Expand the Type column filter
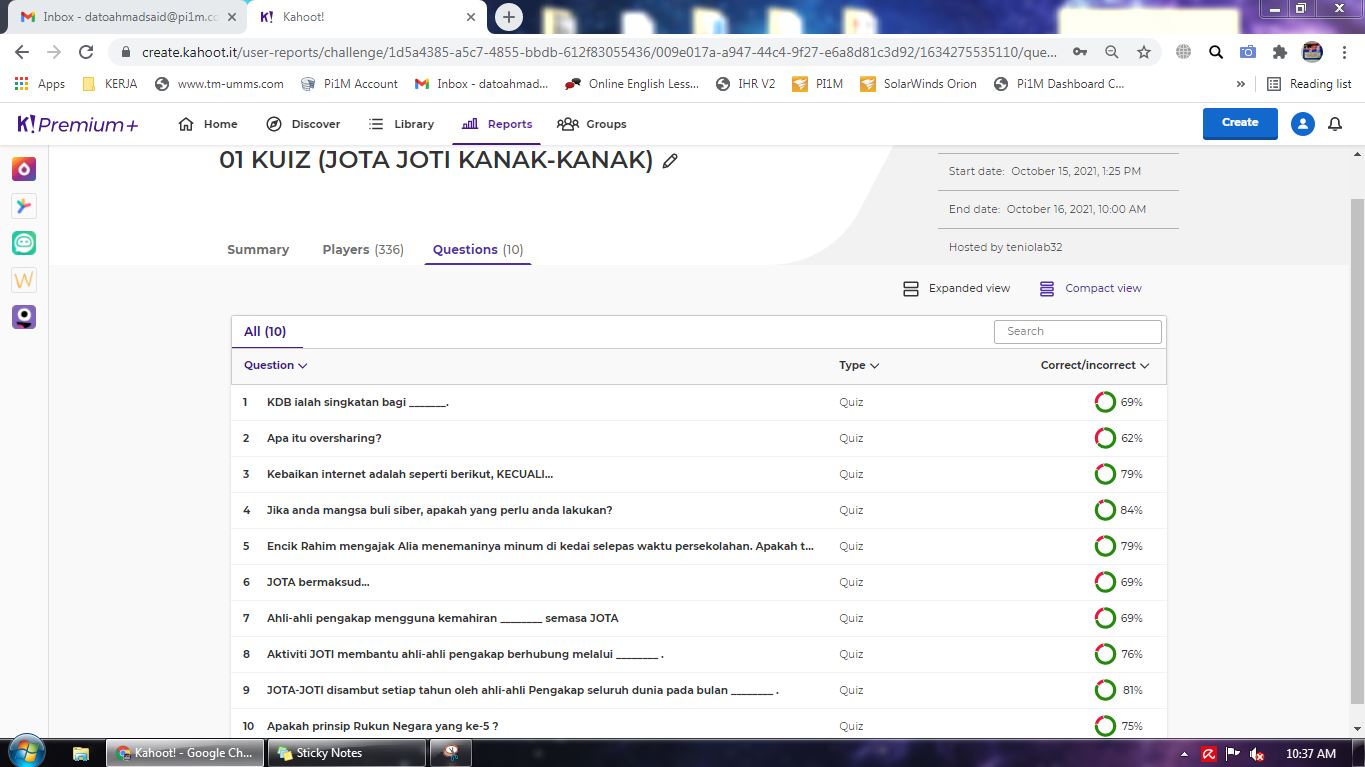This screenshot has height=767, width=1365. [859, 365]
